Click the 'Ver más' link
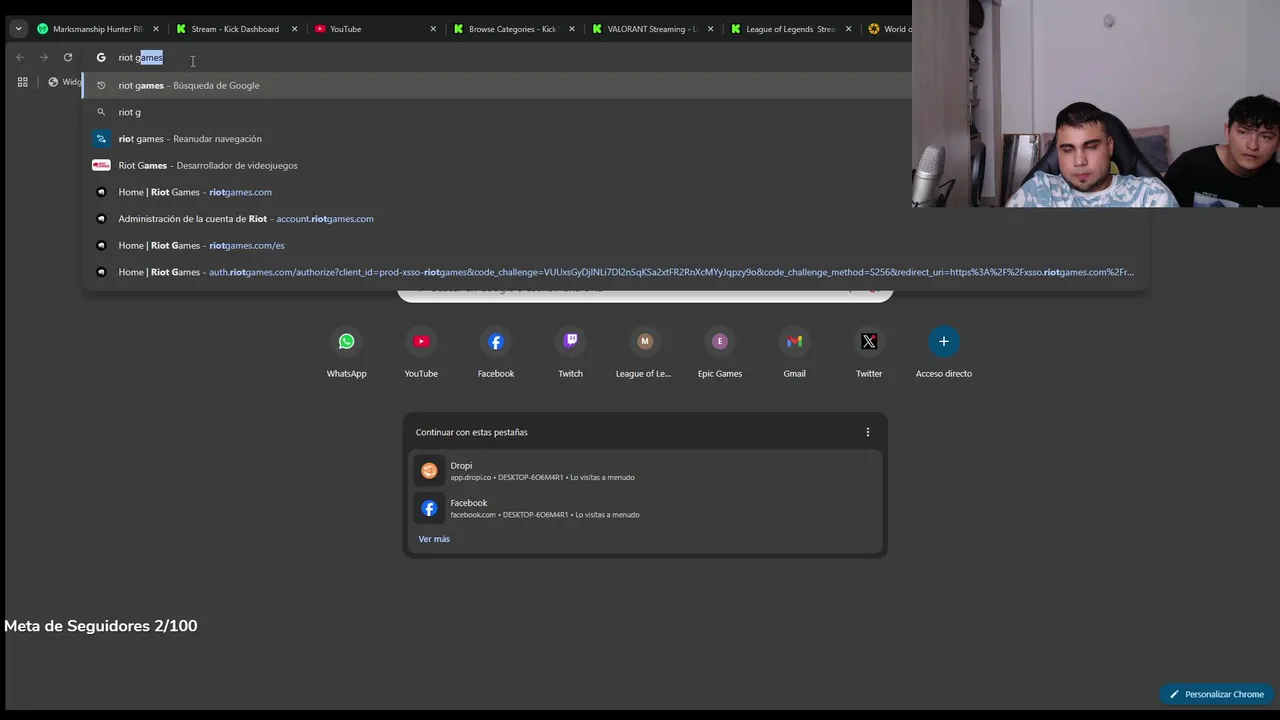 [434, 539]
